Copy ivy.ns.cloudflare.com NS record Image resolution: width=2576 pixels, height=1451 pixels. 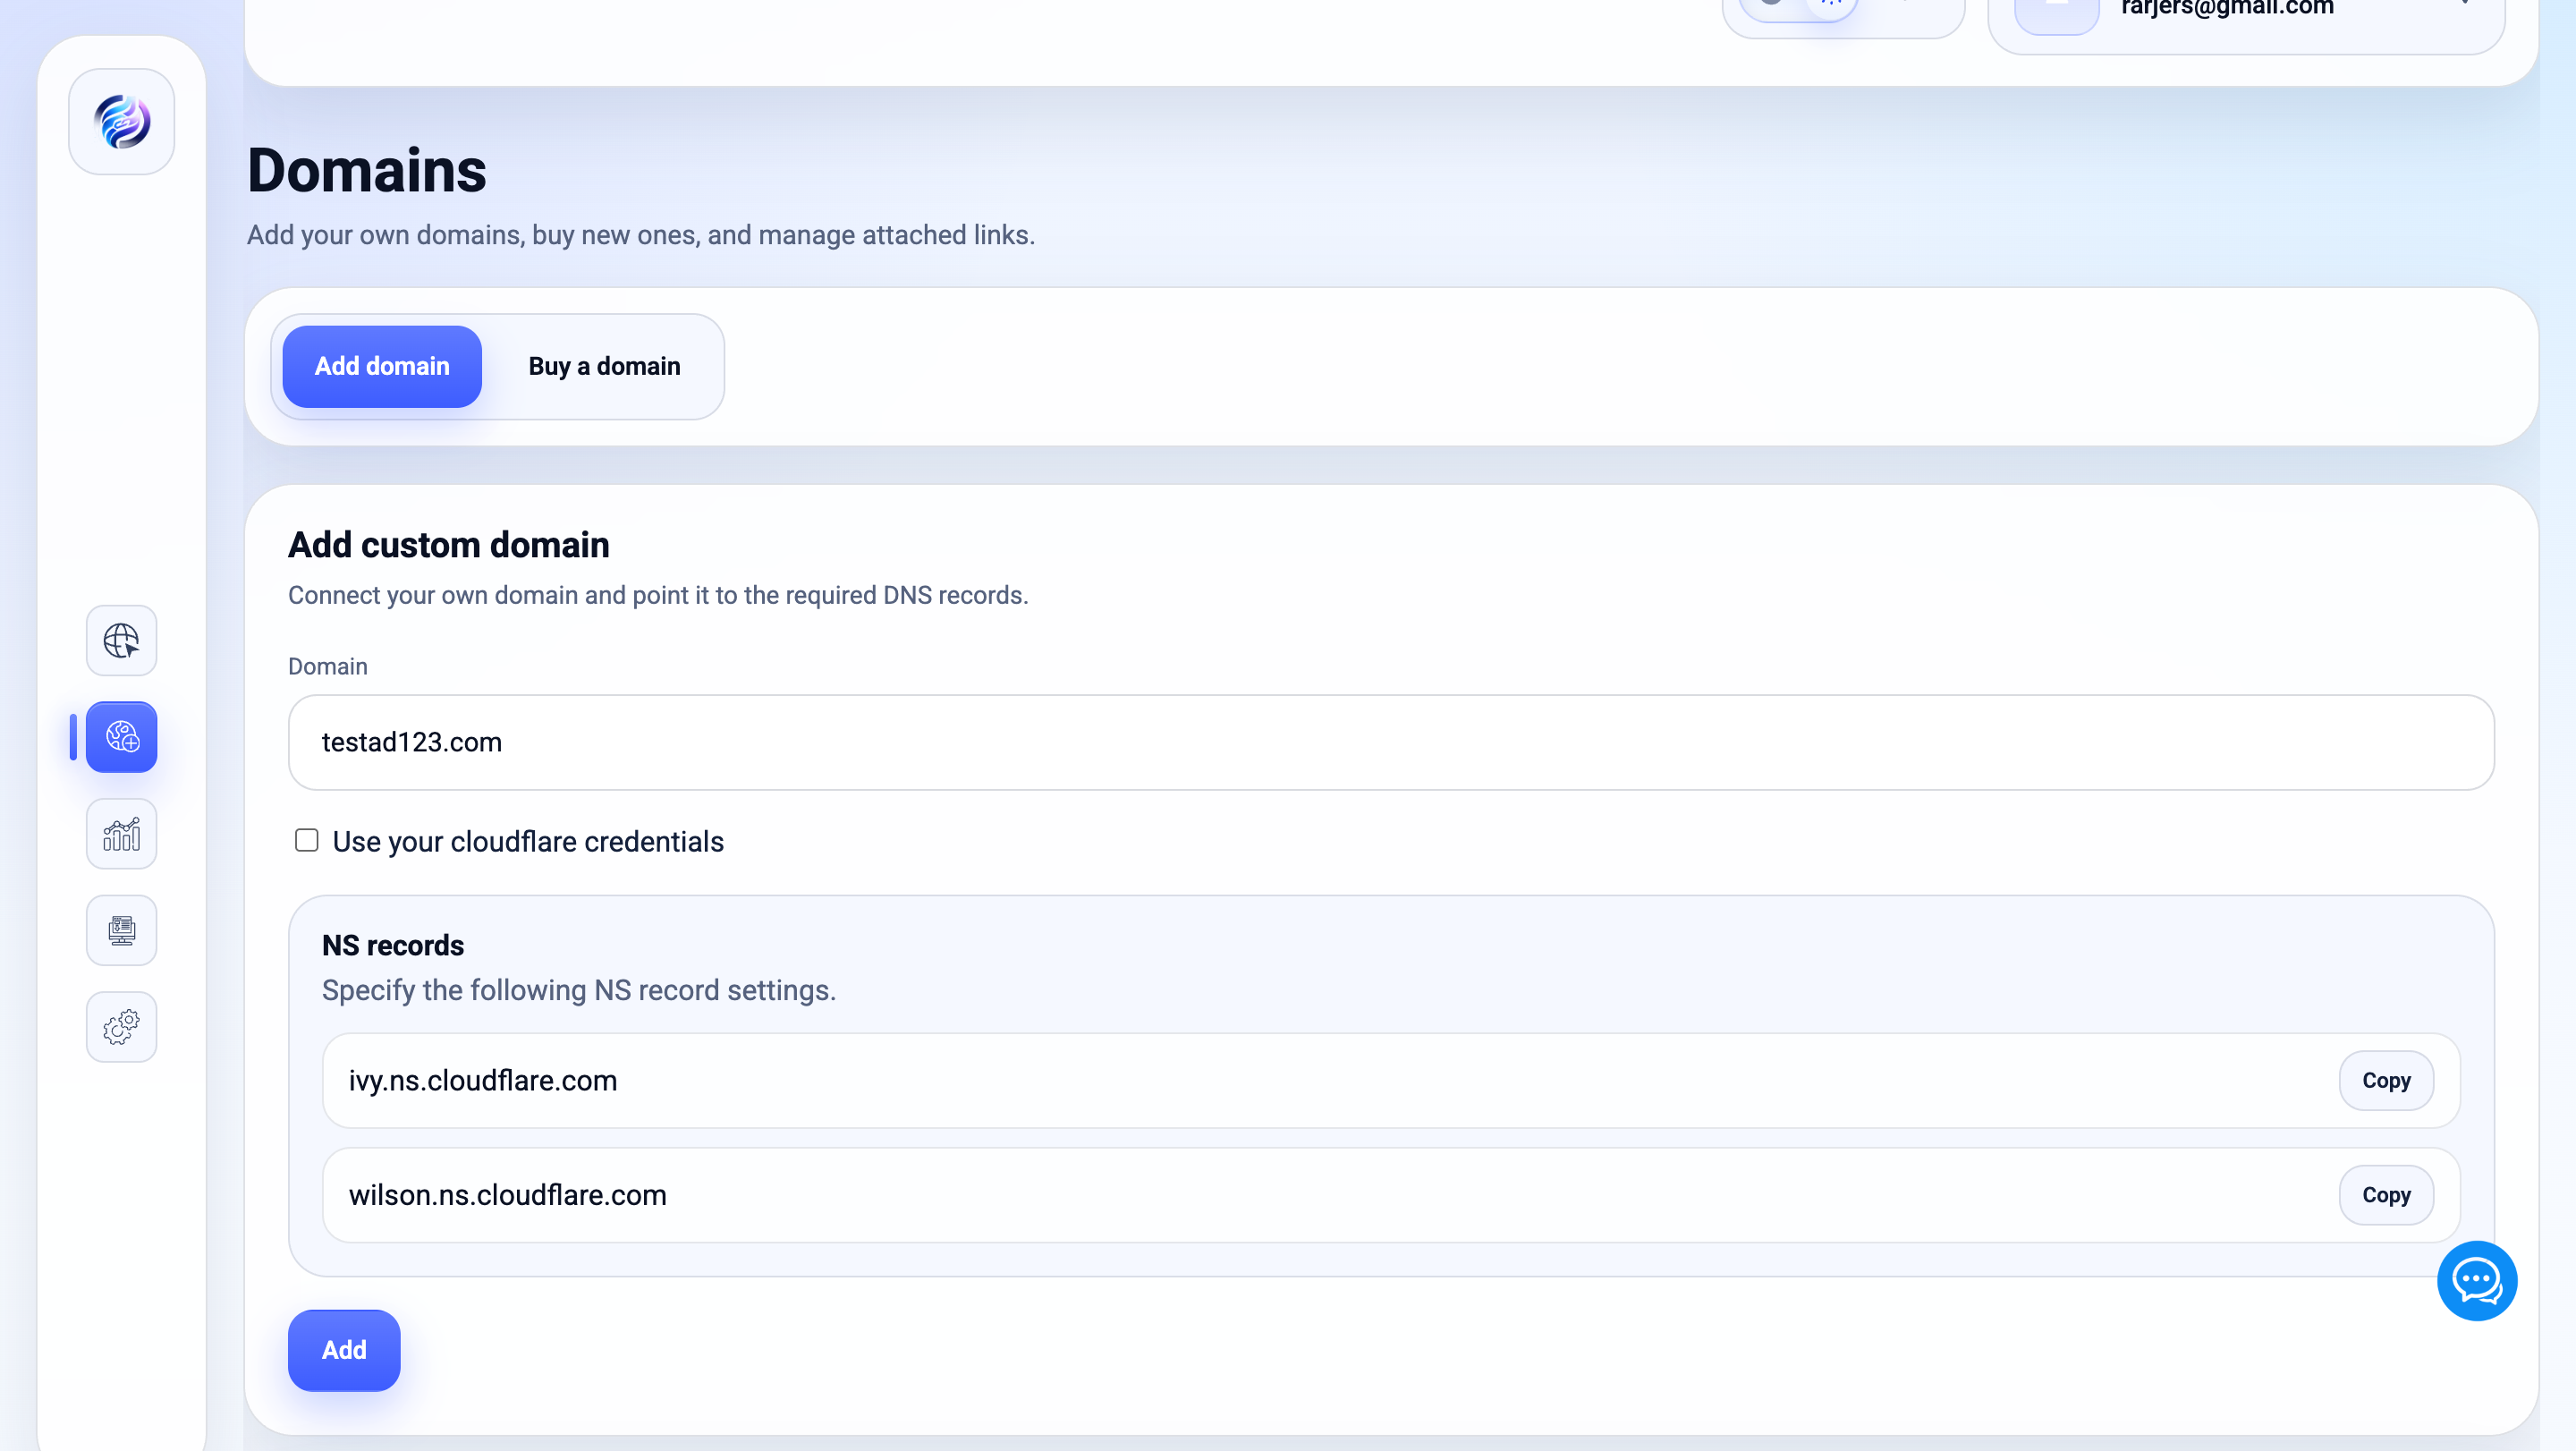pyautogui.click(x=2386, y=1080)
